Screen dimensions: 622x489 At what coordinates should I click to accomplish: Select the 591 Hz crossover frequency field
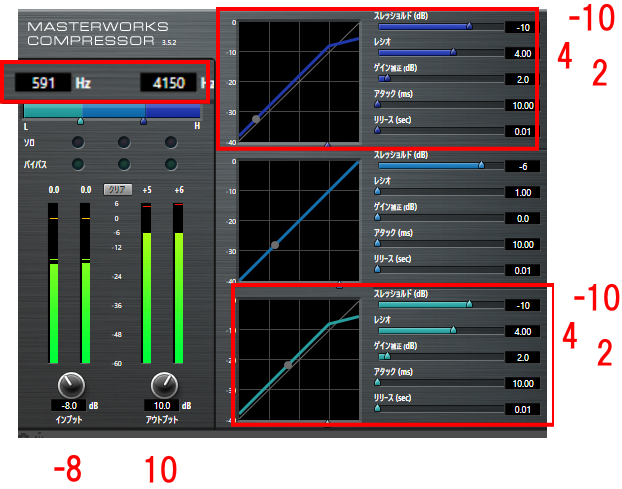[43, 82]
